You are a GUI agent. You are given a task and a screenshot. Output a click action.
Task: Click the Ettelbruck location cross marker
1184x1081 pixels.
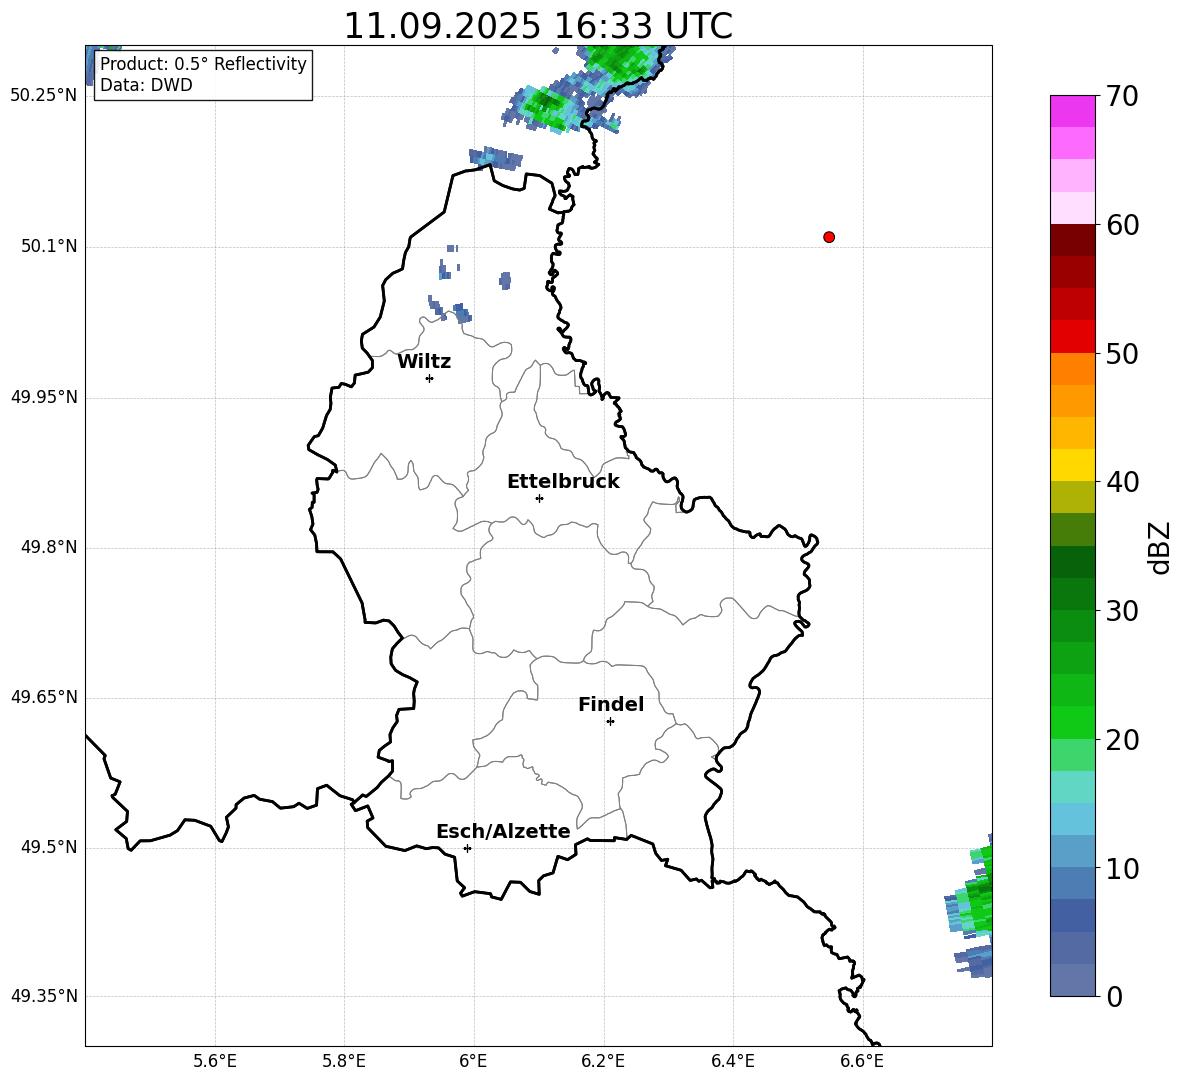coord(539,498)
